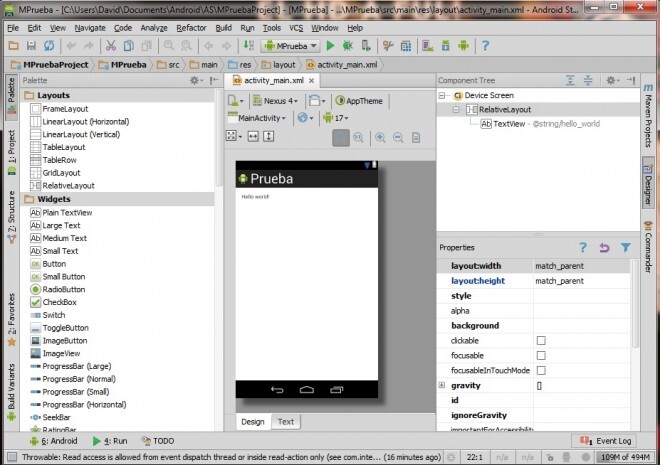Click the AppTheme button

(x=358, y=101)
